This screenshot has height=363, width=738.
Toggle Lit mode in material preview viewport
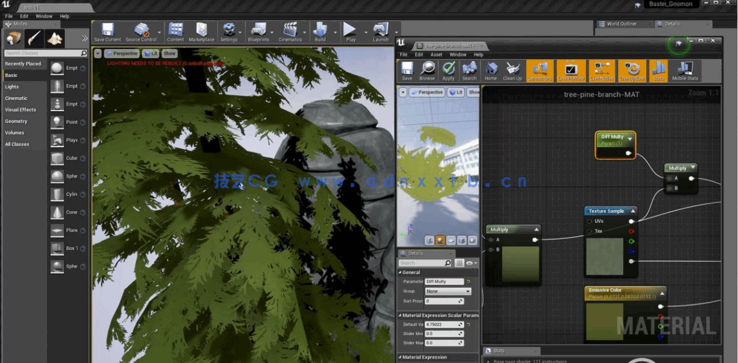pyautogui.click(x=456, y=92)
